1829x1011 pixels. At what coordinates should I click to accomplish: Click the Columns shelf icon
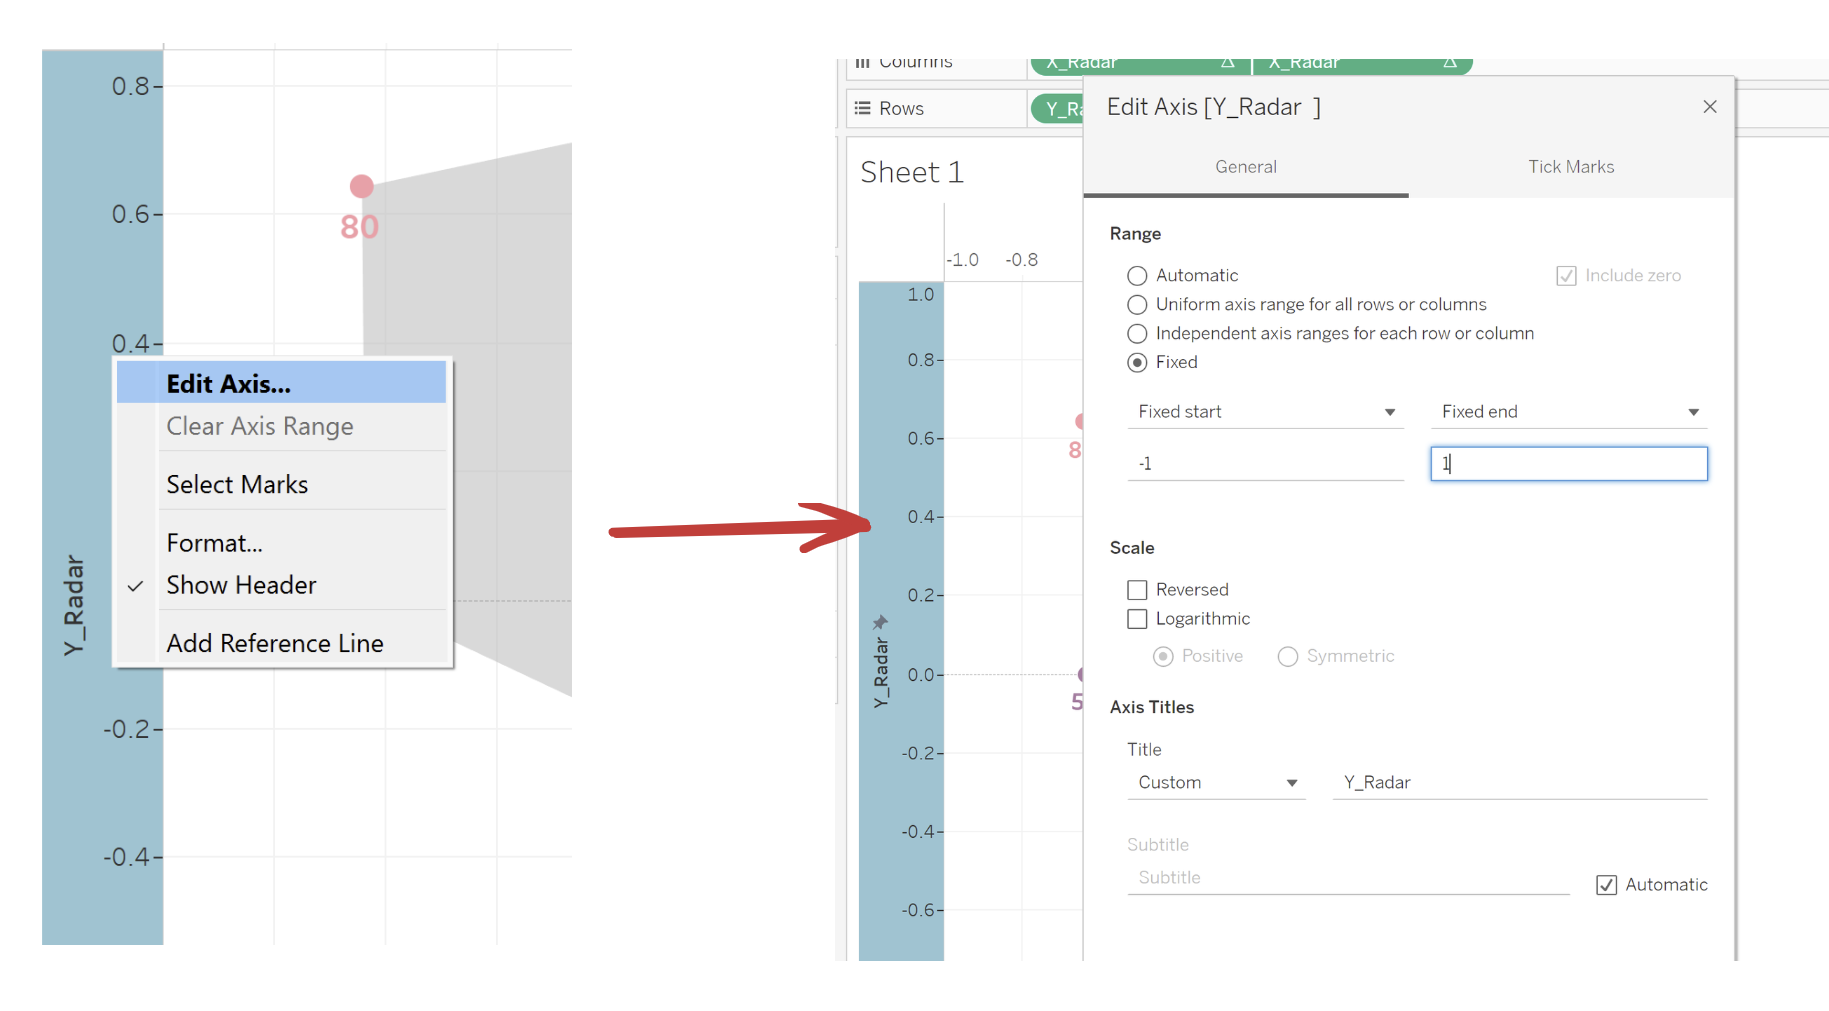point(862,63)
